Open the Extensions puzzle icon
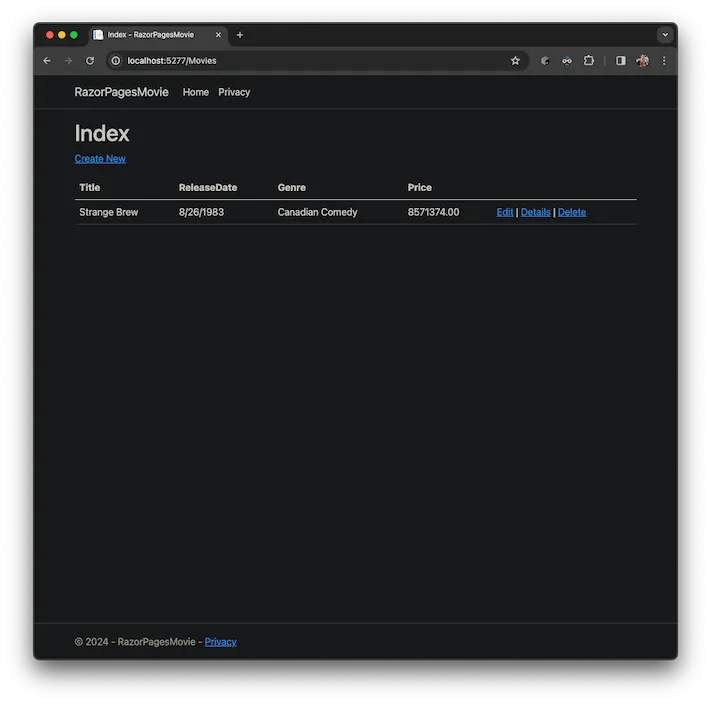Image resolution: width=711 pixels, height=704 pixels. tap(589, 61)
